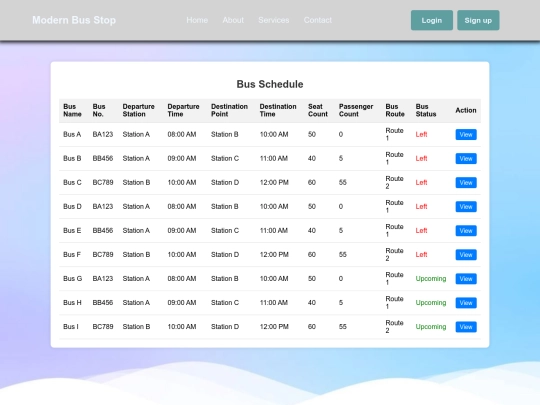The image size is (540, 405).
Task: Click Station C in the Bus E row
Action: [225, 230]
